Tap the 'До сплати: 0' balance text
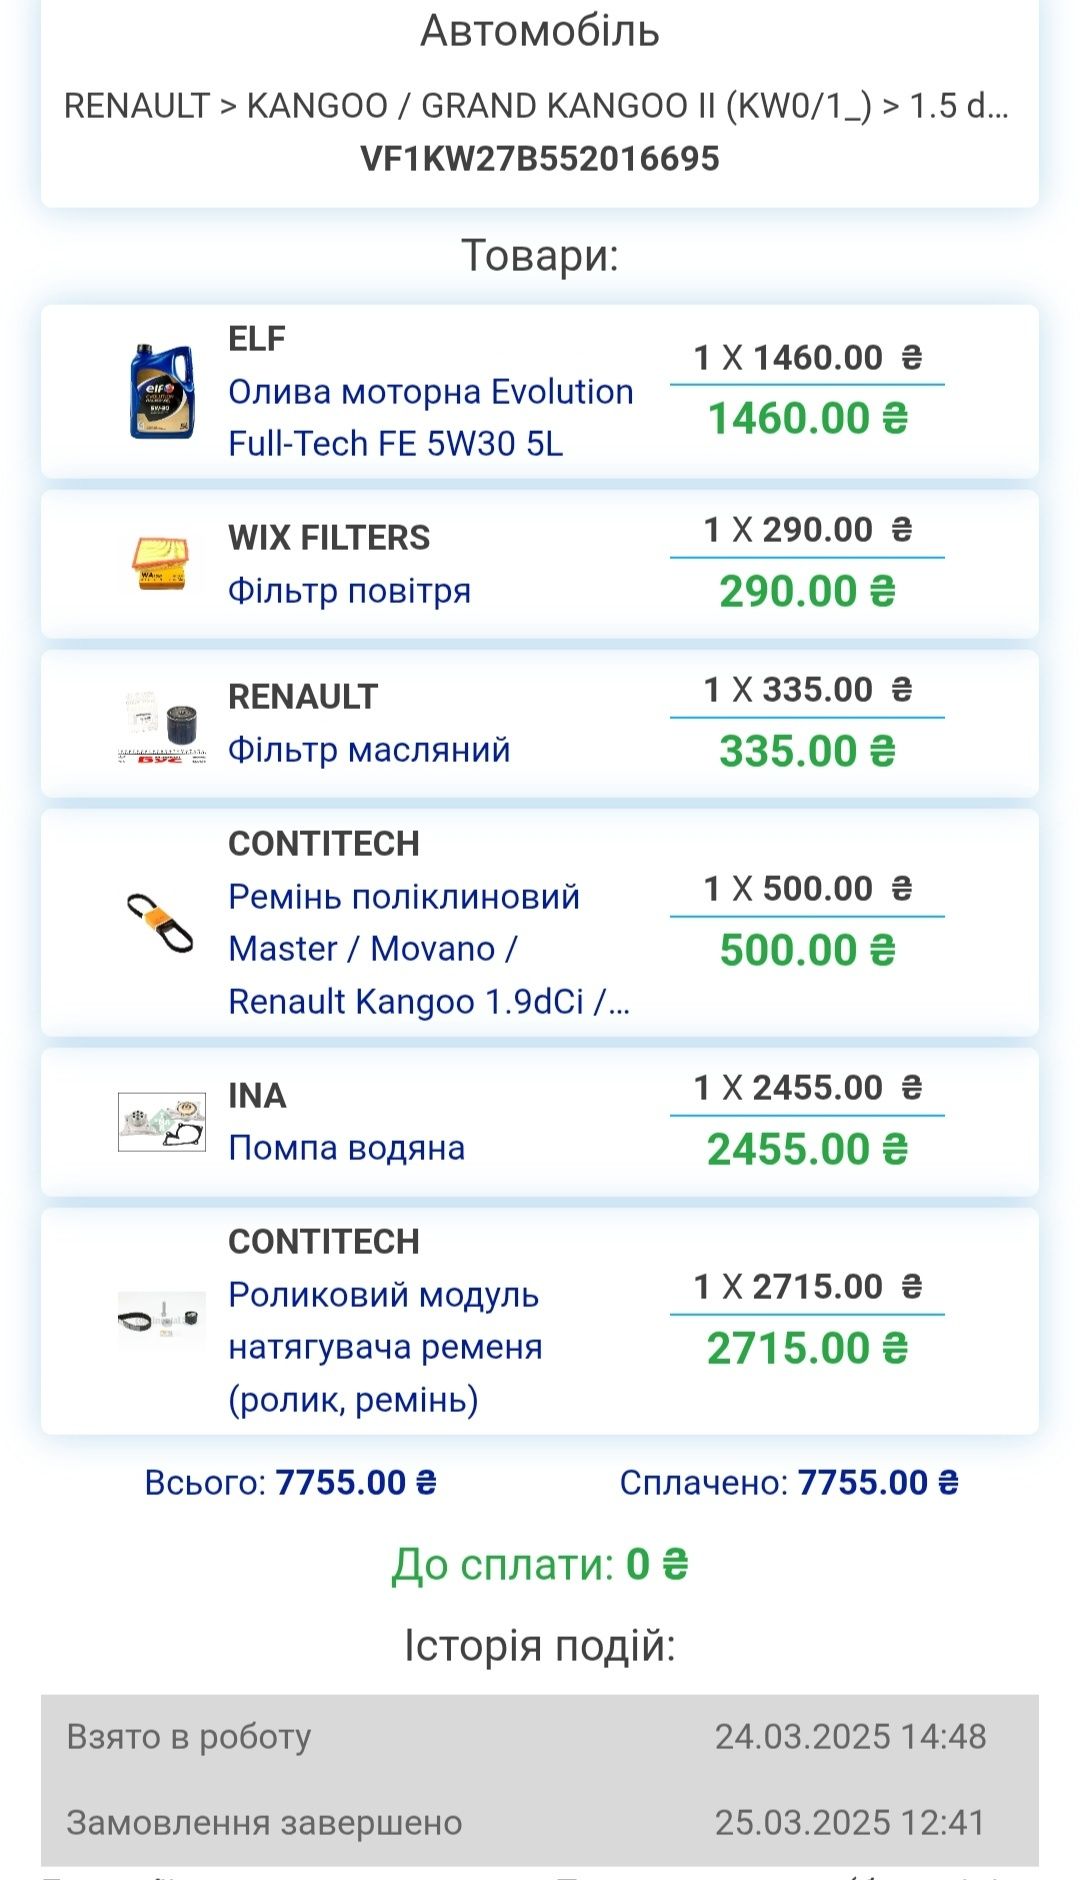Screen dimensions: 1080x1880 [540, 1564]
